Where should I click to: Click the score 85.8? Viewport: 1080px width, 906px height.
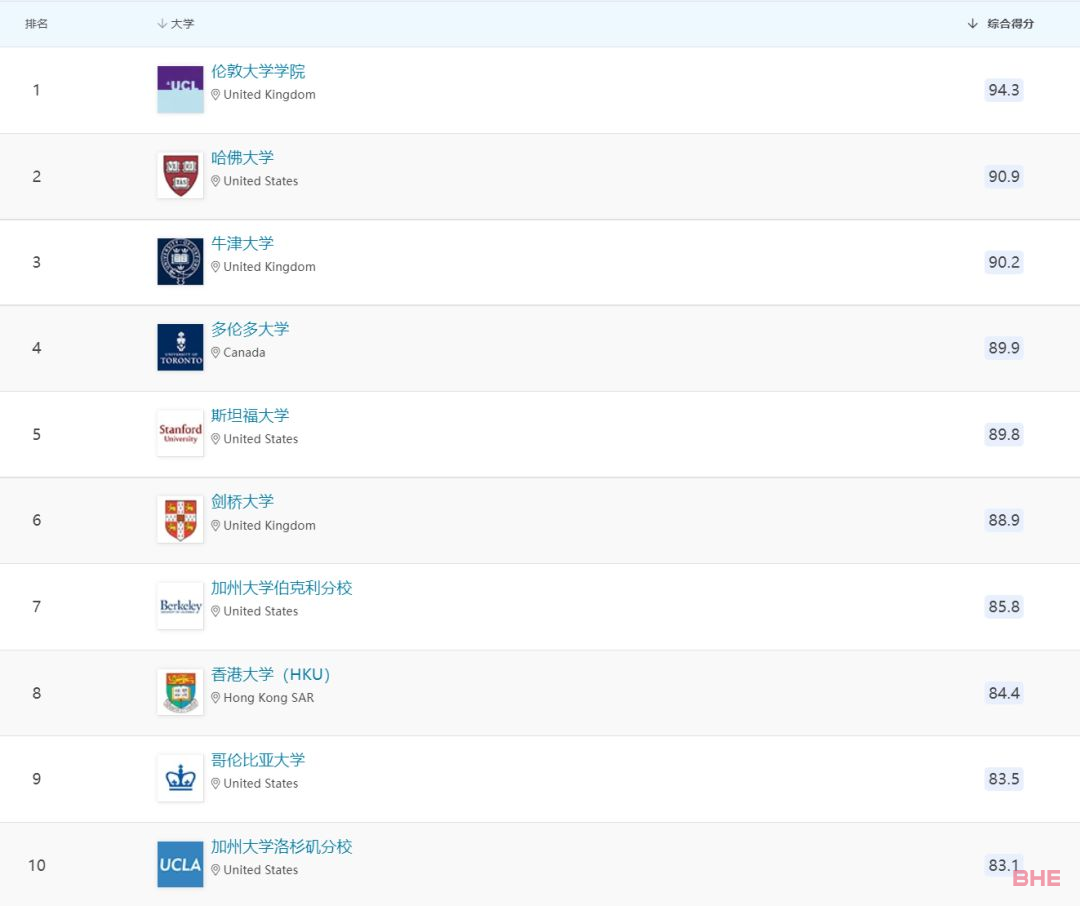(1004, 607)
